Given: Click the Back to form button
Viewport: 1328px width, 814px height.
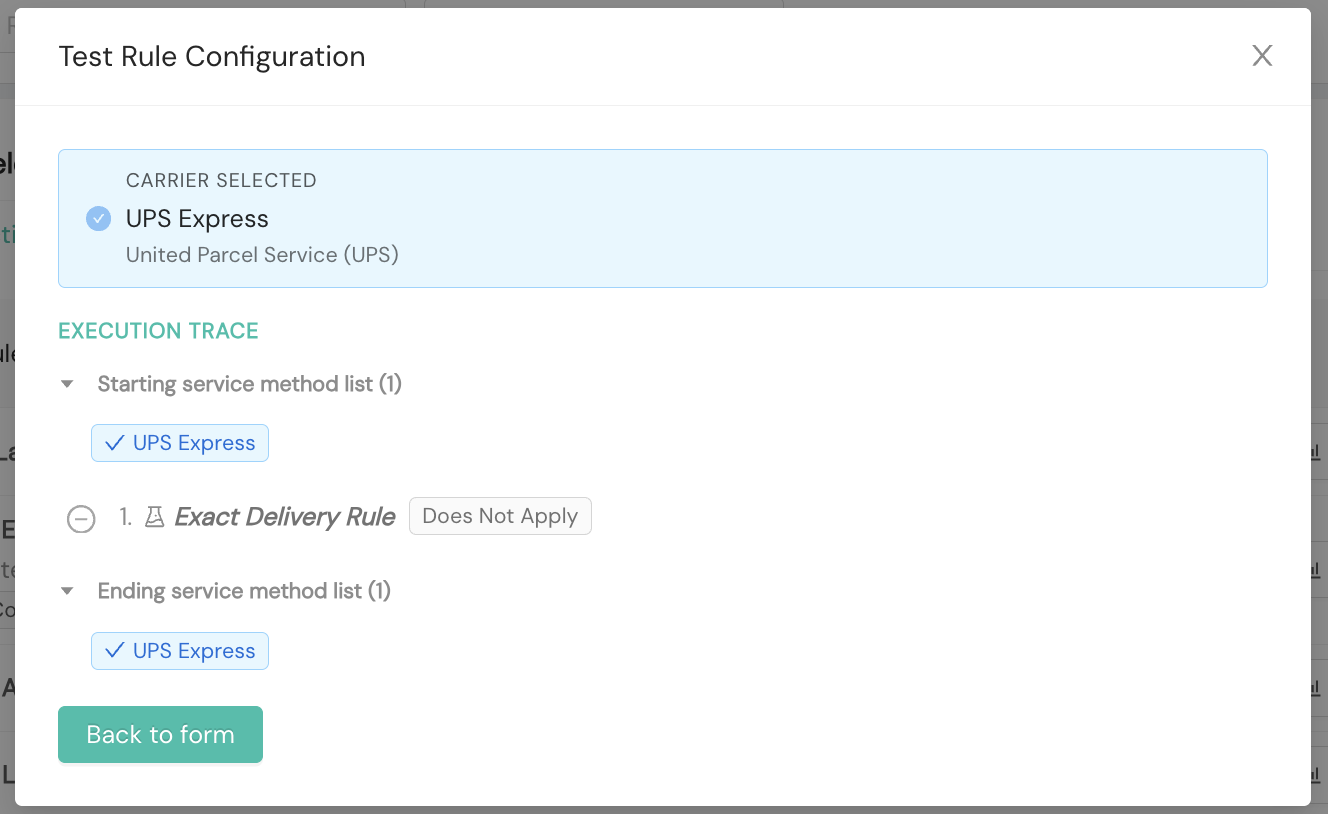Looking at the screenshot, I should click(160, 735).
